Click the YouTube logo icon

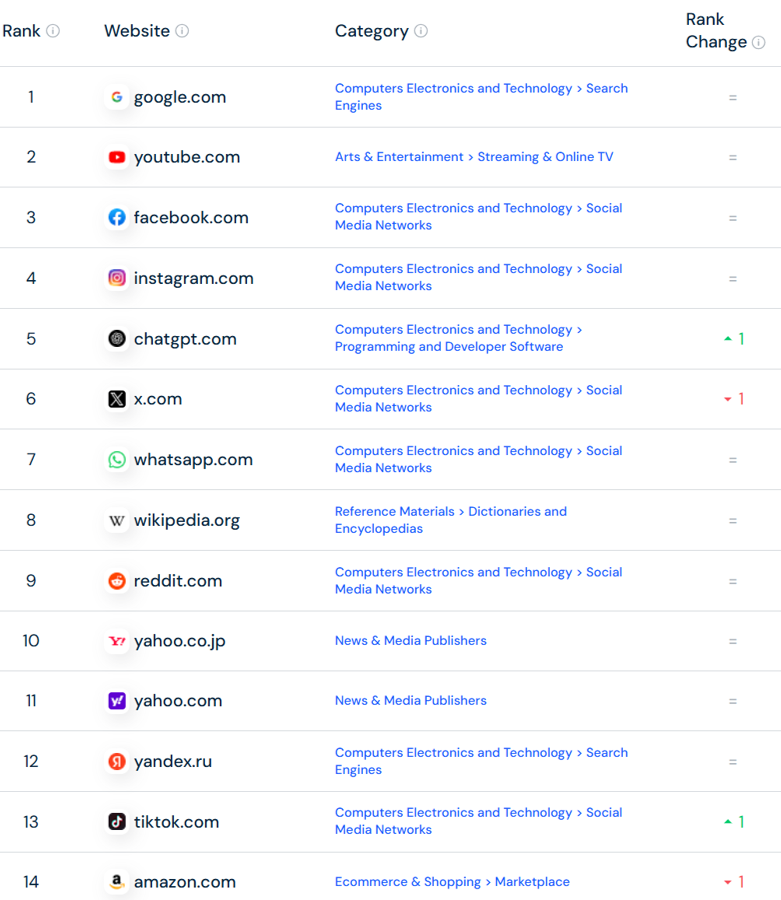click(x=117, y=157)
